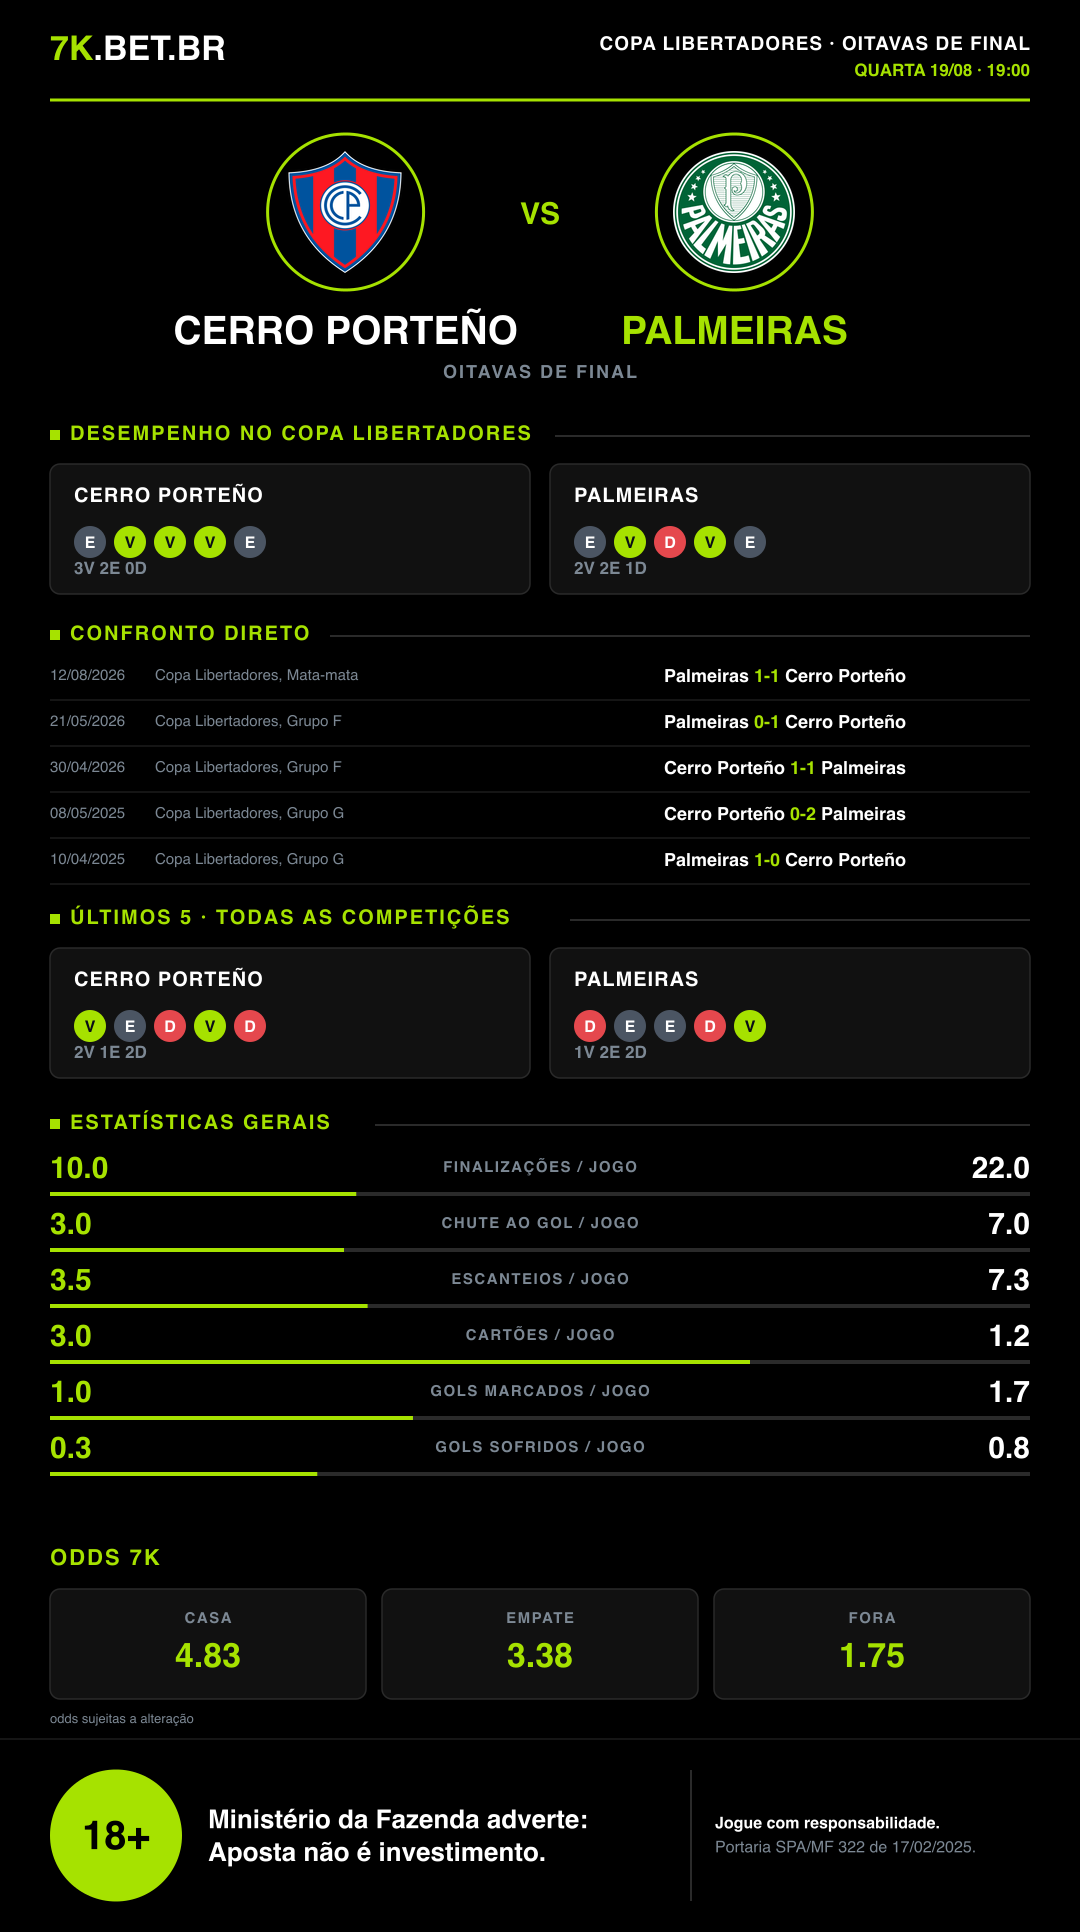Click the Copa Libertadores Oitavas de Final header
The image size is (1080, 1932).
(814, 44)
